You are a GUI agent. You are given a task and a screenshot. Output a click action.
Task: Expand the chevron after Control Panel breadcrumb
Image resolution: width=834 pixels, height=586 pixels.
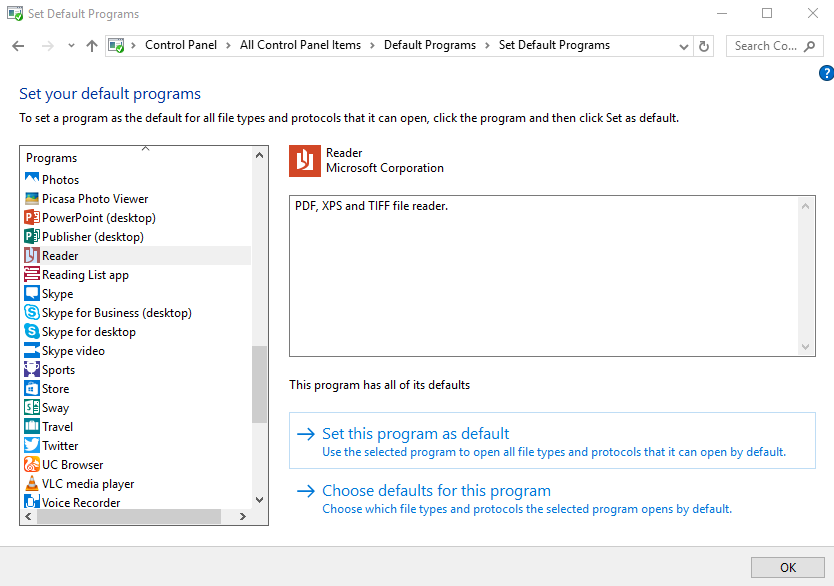(x=228, y=46)
